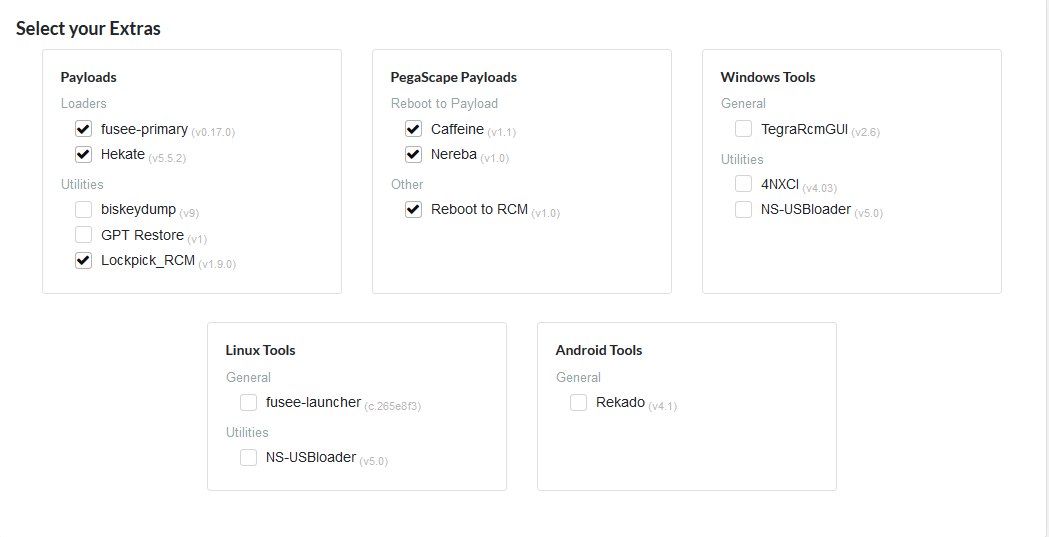Enable the biskeydump checkbox
Screen dimensions: 1049x537
click(83, 209)
